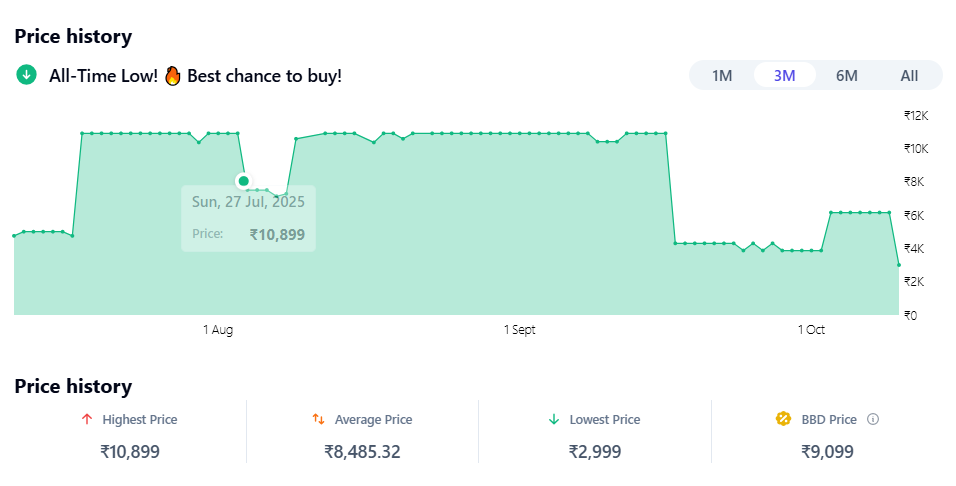
Task: Click the orange Average Price arrows icon
Action: (x=318, y=420)
